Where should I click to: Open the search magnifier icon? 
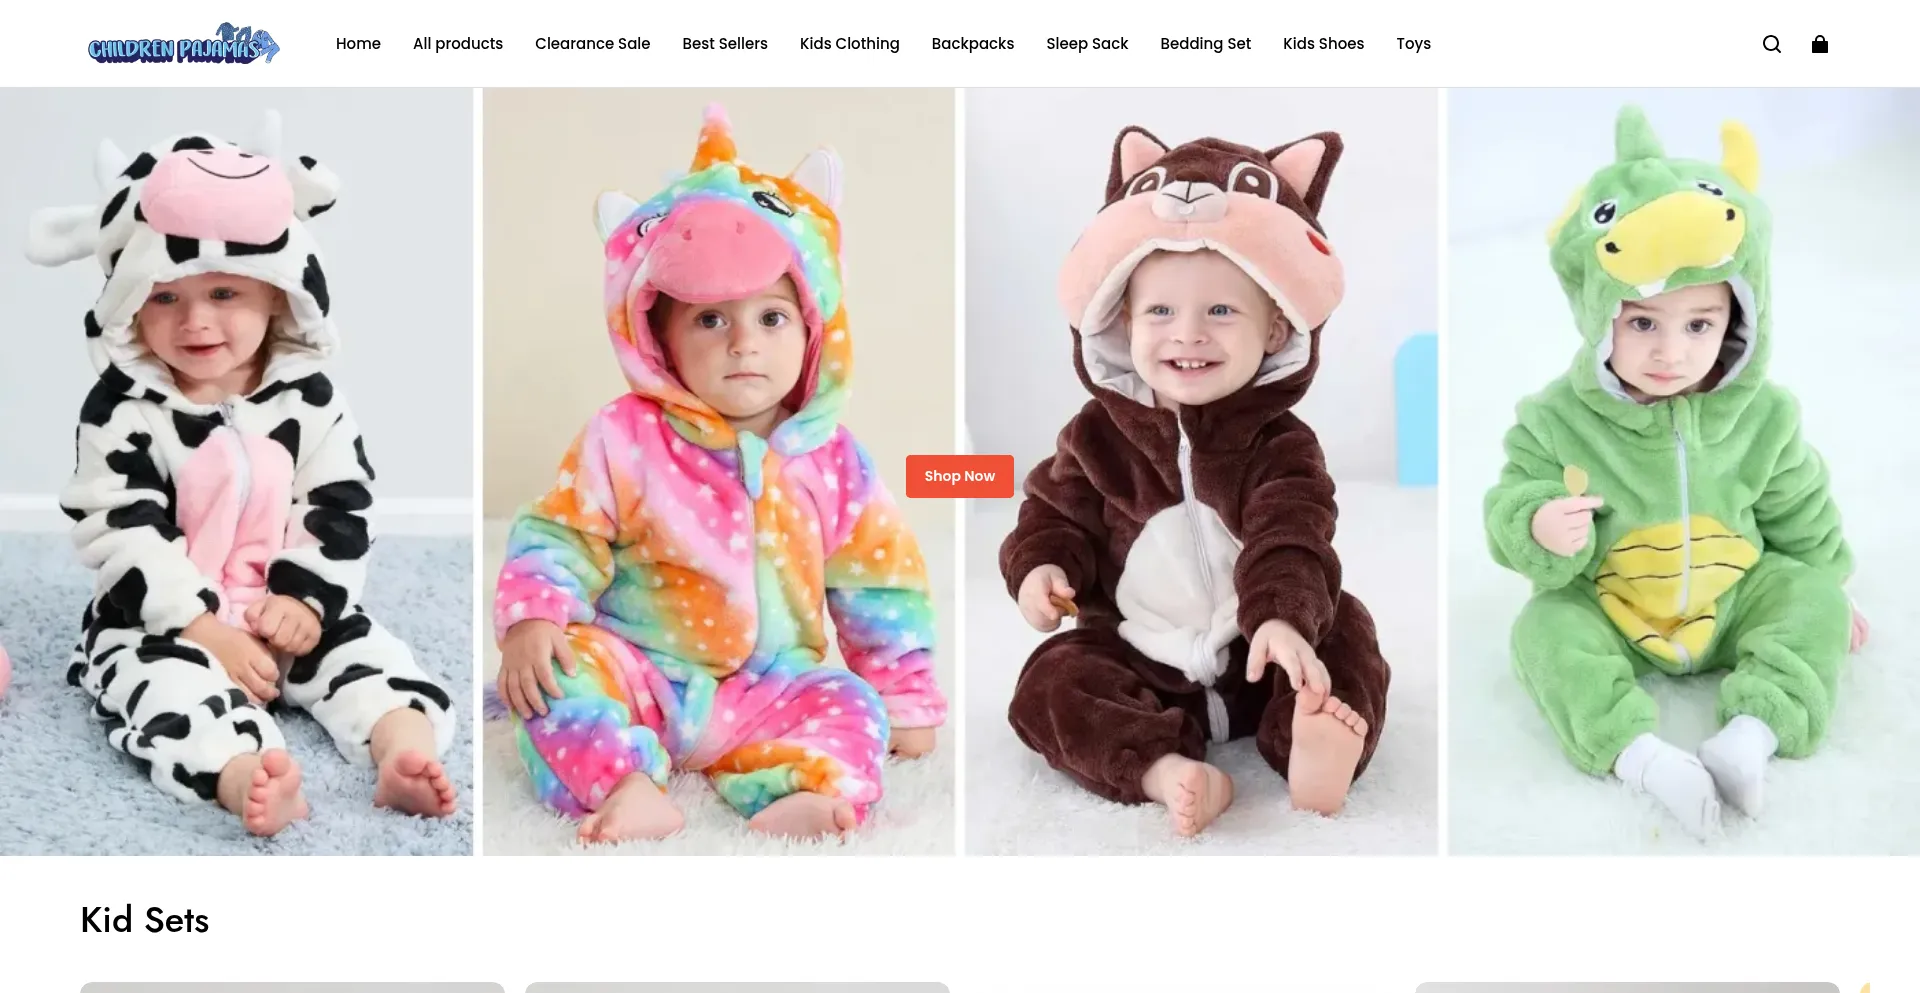tap(1771, 44)
